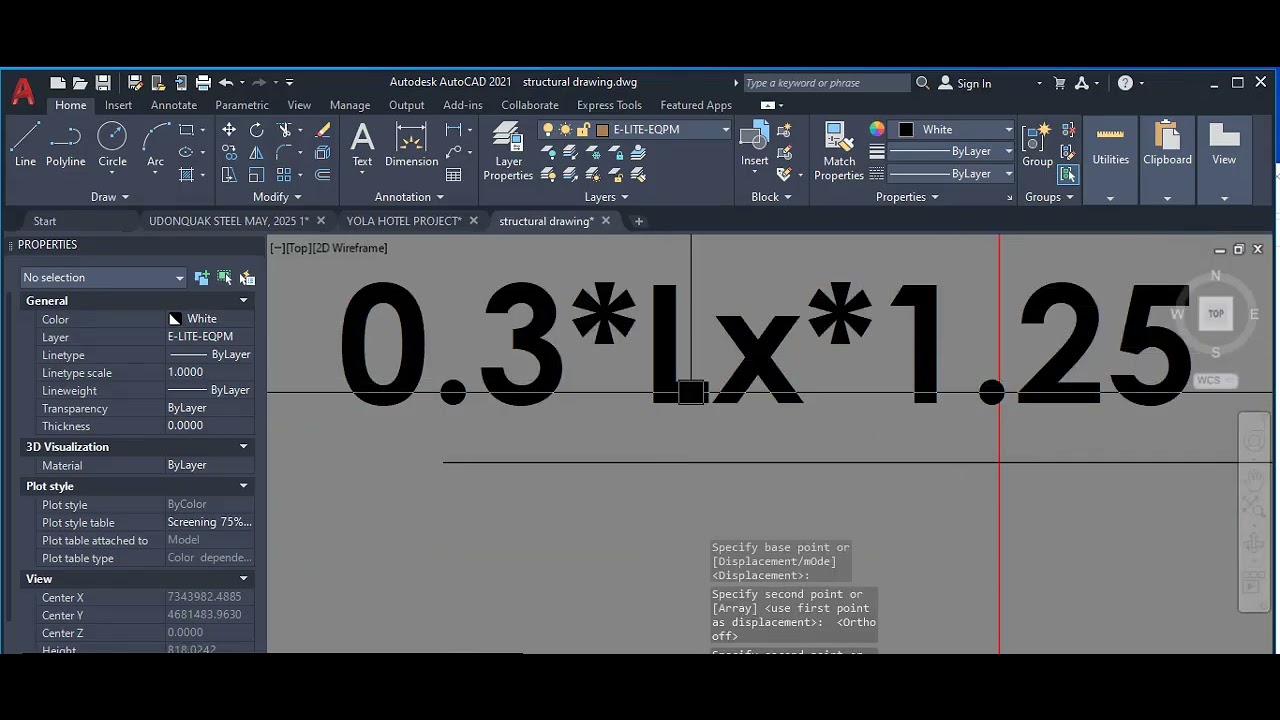
Task: Click the color wheel object color icon
Action: (877, 130)
